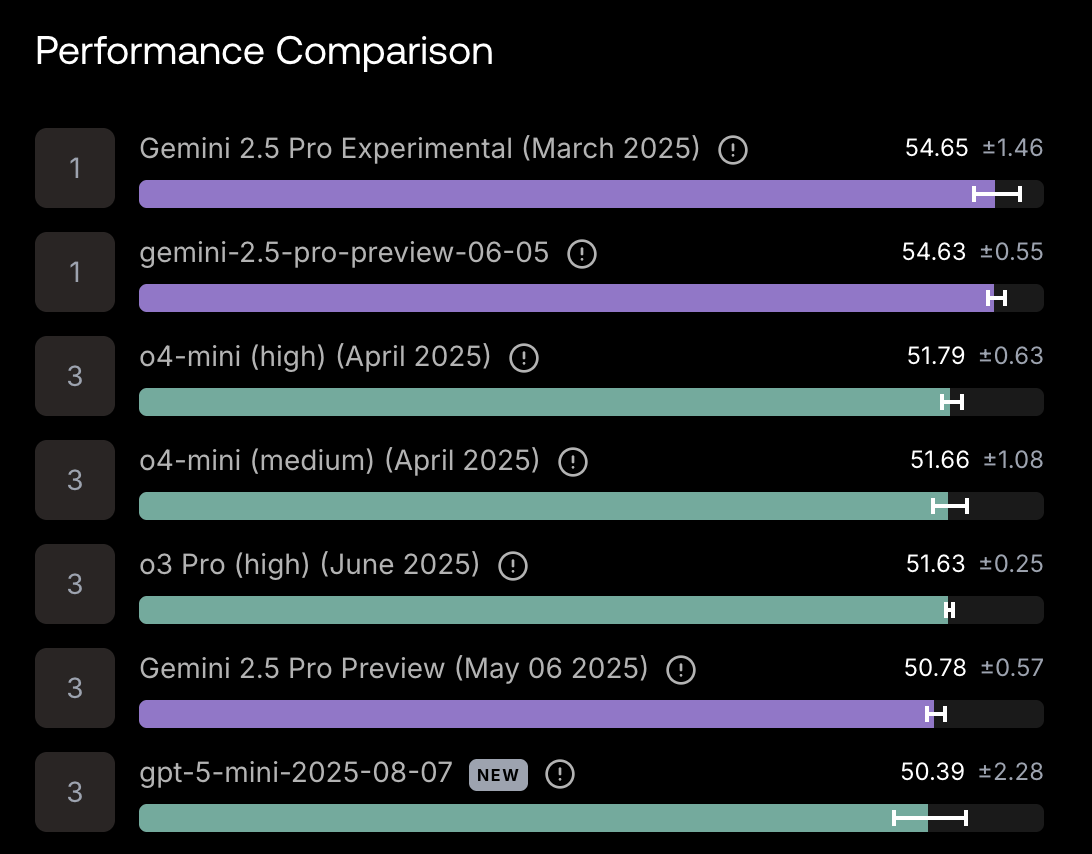The width and height of the screenshot is (1092, 854).
Task: Click the 54.63 score value
Action: [934, 251]
